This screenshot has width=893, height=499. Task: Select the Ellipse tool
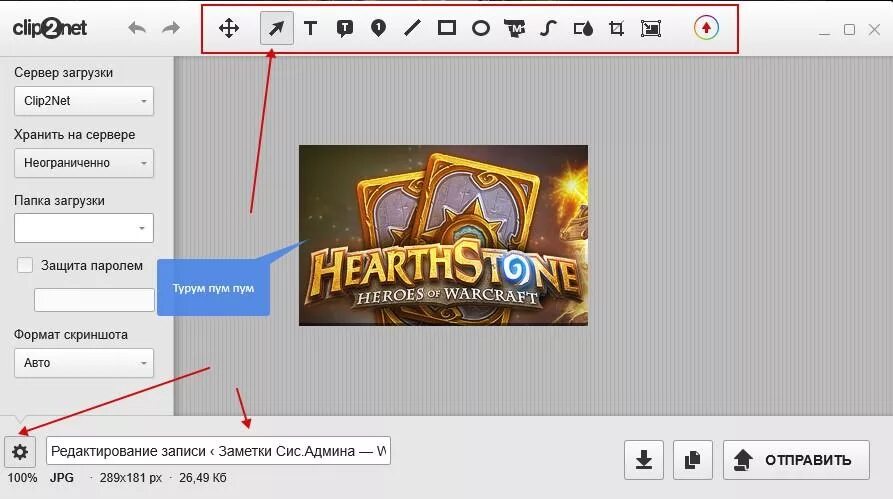coord(481,28)
